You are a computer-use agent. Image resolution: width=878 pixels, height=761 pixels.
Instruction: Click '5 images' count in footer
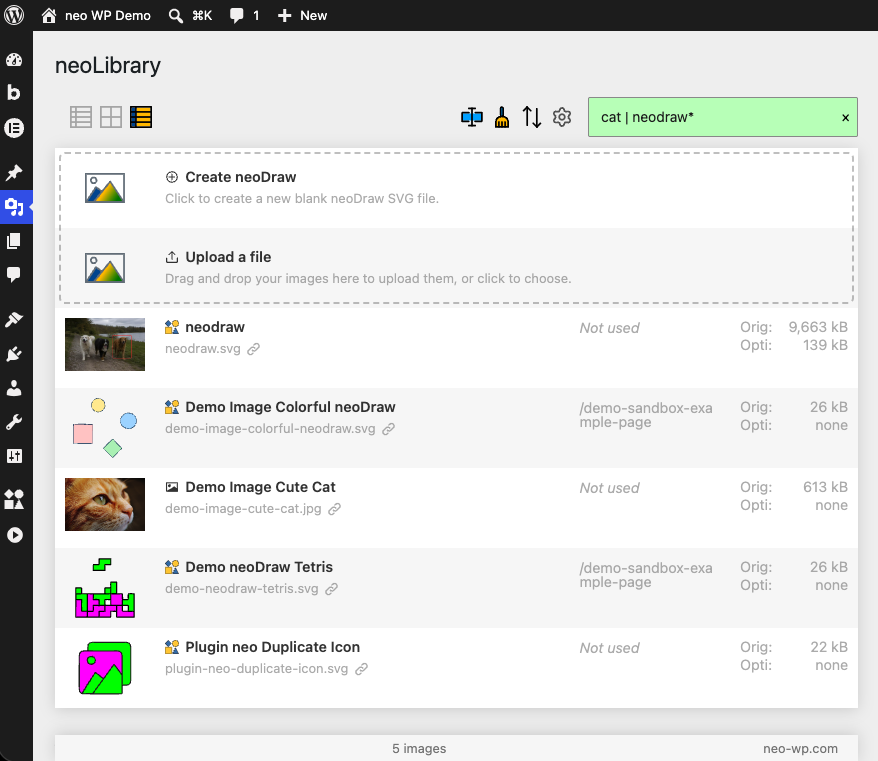[x=419, y=749]
